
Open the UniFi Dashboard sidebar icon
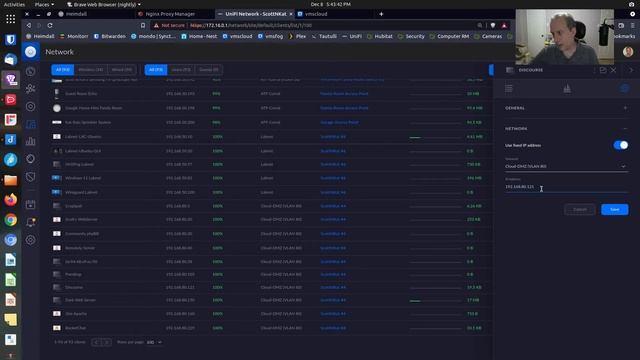[31, 71]
